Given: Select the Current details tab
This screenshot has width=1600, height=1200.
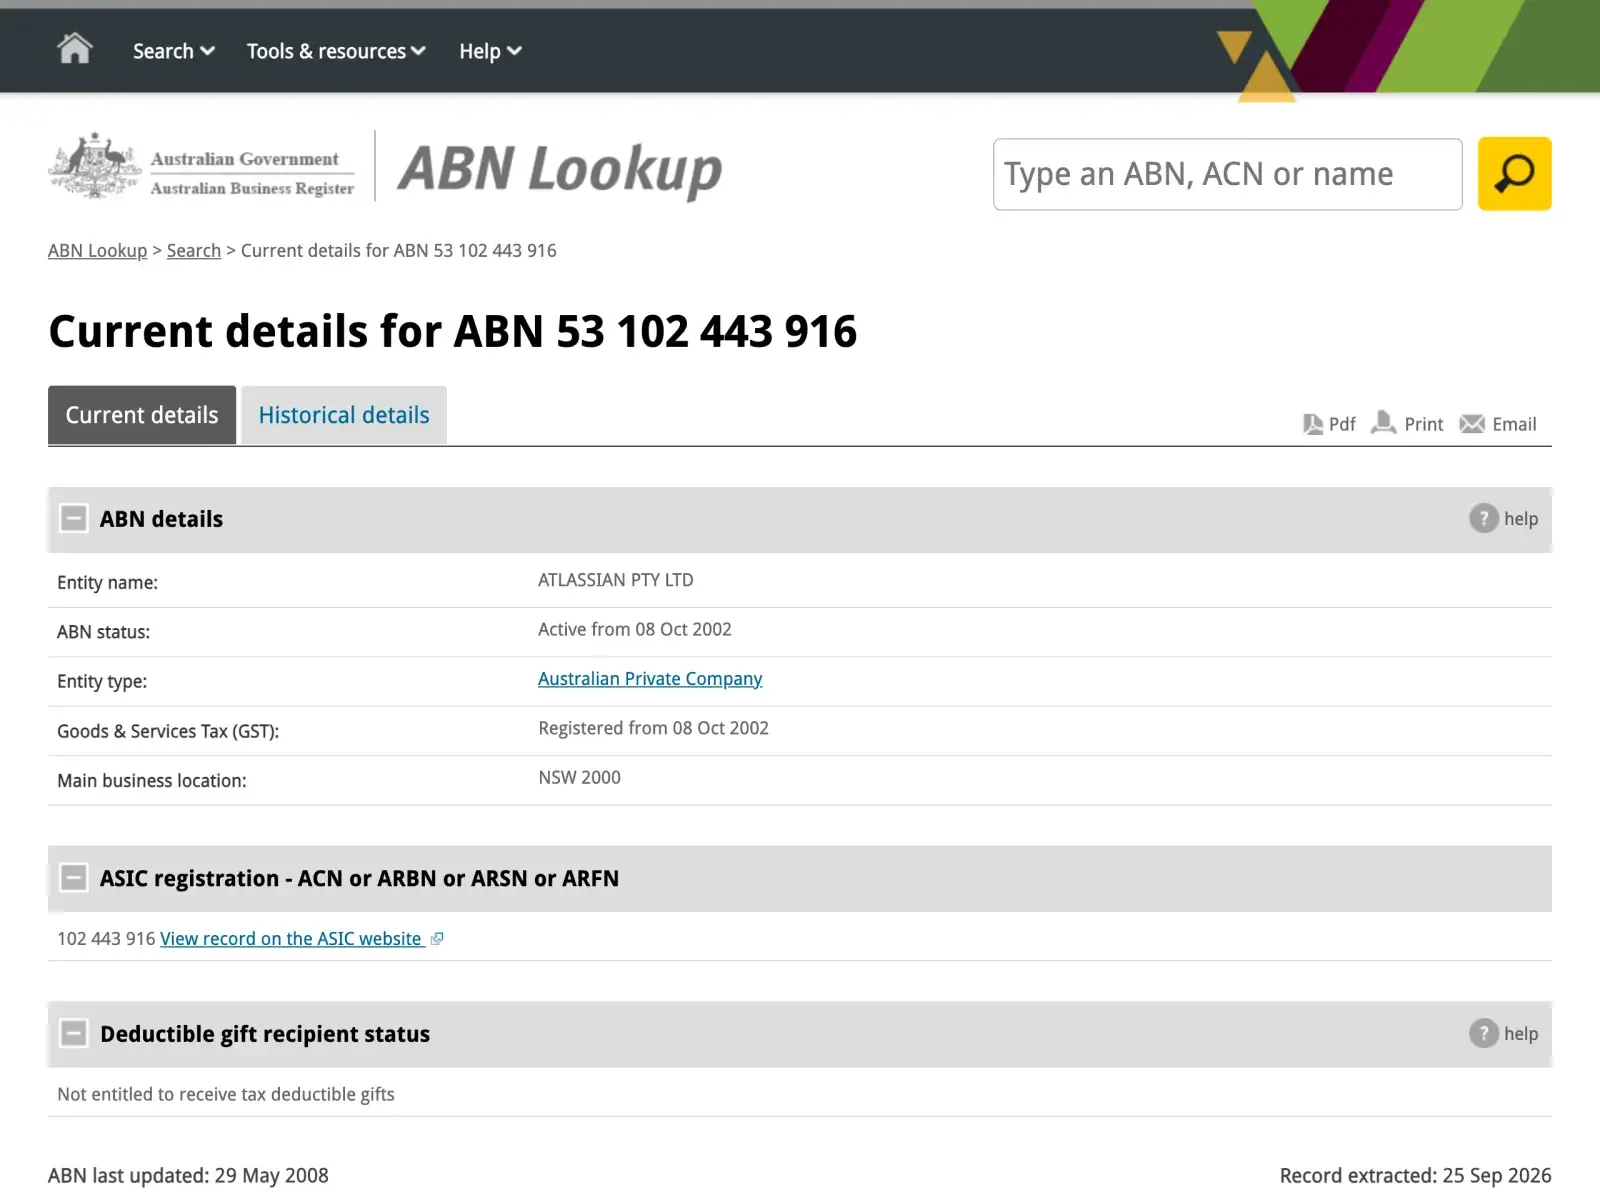Looking at the screenshot, I should [142, 415].
